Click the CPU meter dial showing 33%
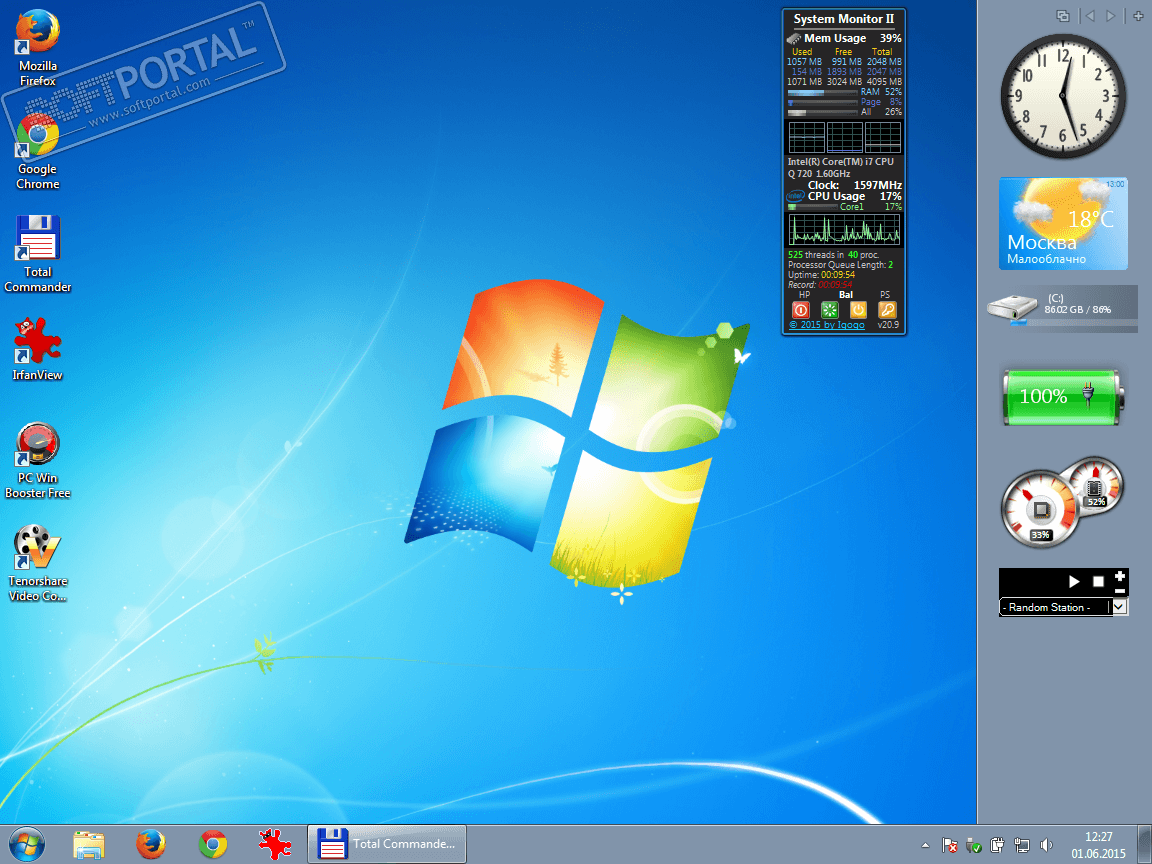This screenshot has width=1152, height=864. [1040, 509]
